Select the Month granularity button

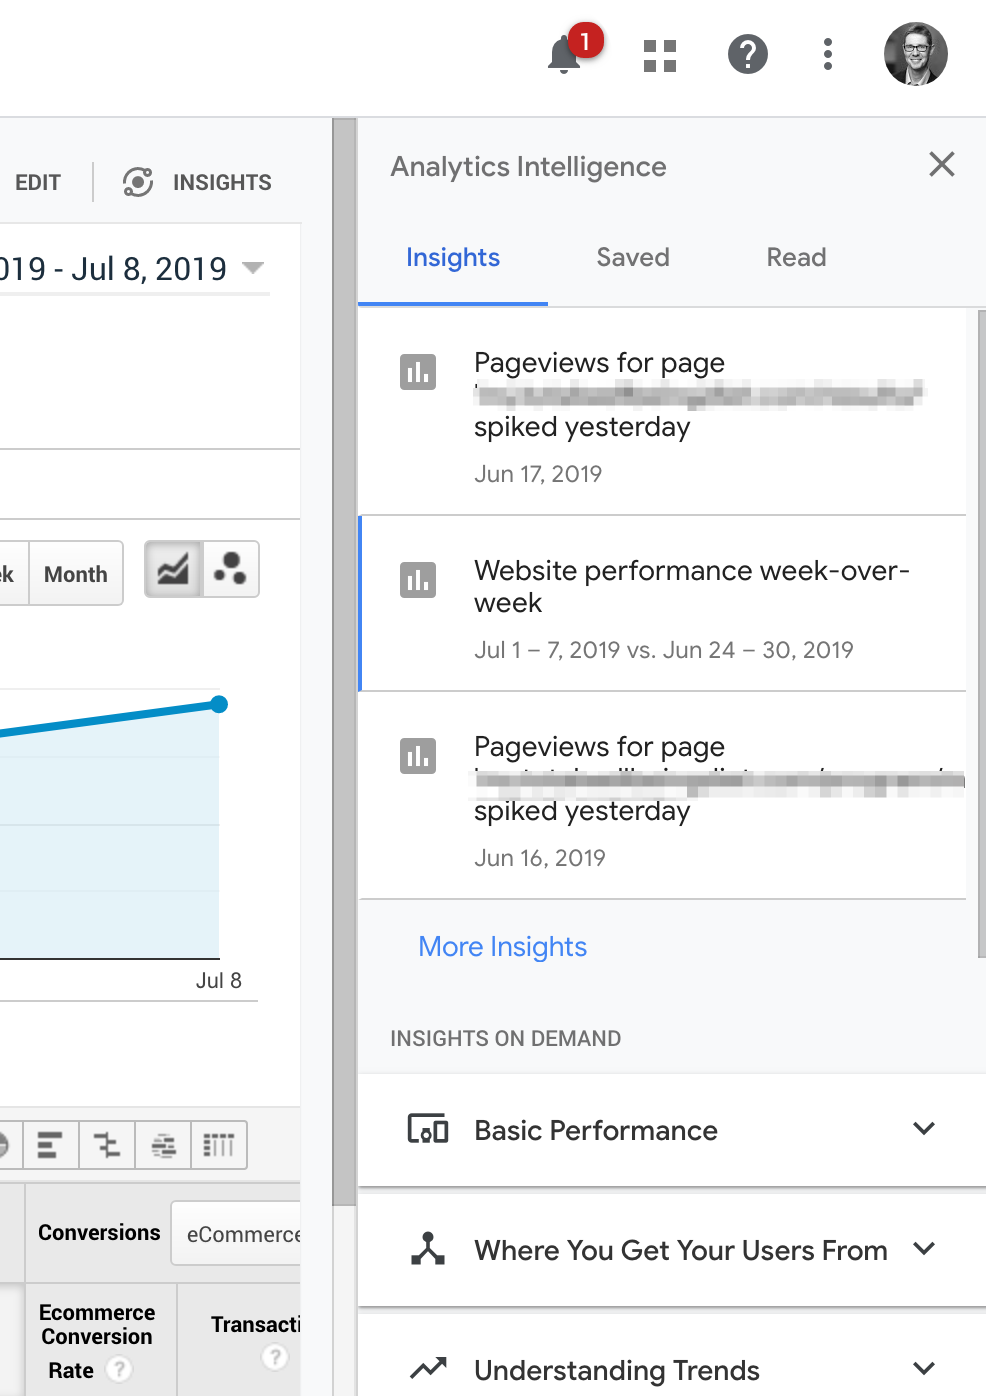(x=76, y=574)
